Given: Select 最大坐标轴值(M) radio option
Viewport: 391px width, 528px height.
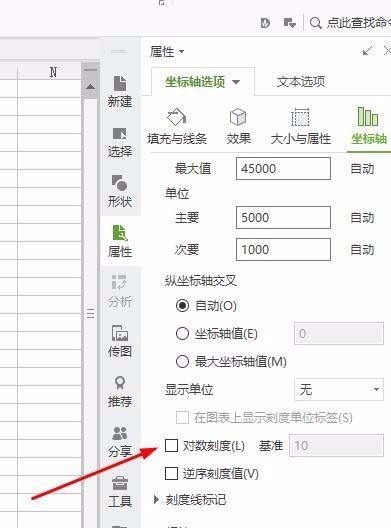Looking at the screenshot, I should pyautogui.click(x=182, y=362).
